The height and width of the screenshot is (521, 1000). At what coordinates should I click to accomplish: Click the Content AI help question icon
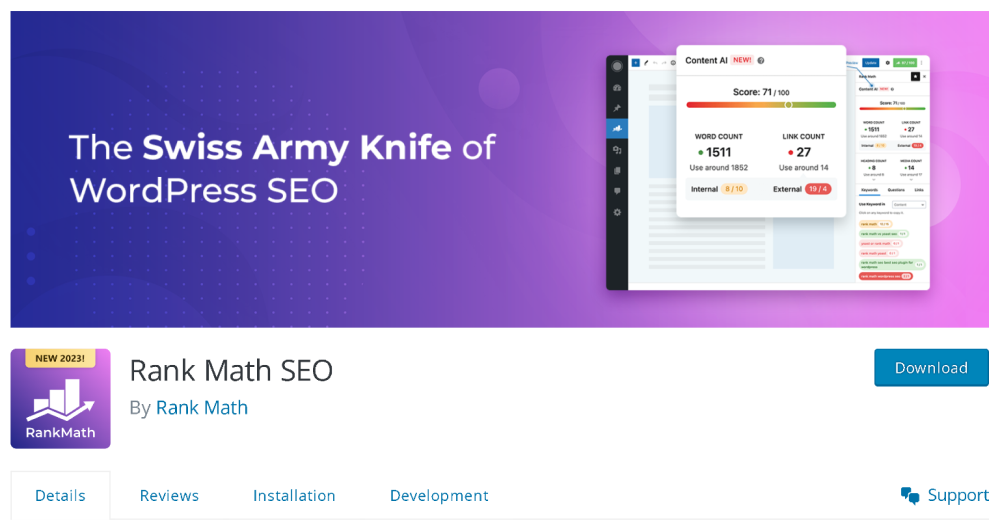[761, 61]
